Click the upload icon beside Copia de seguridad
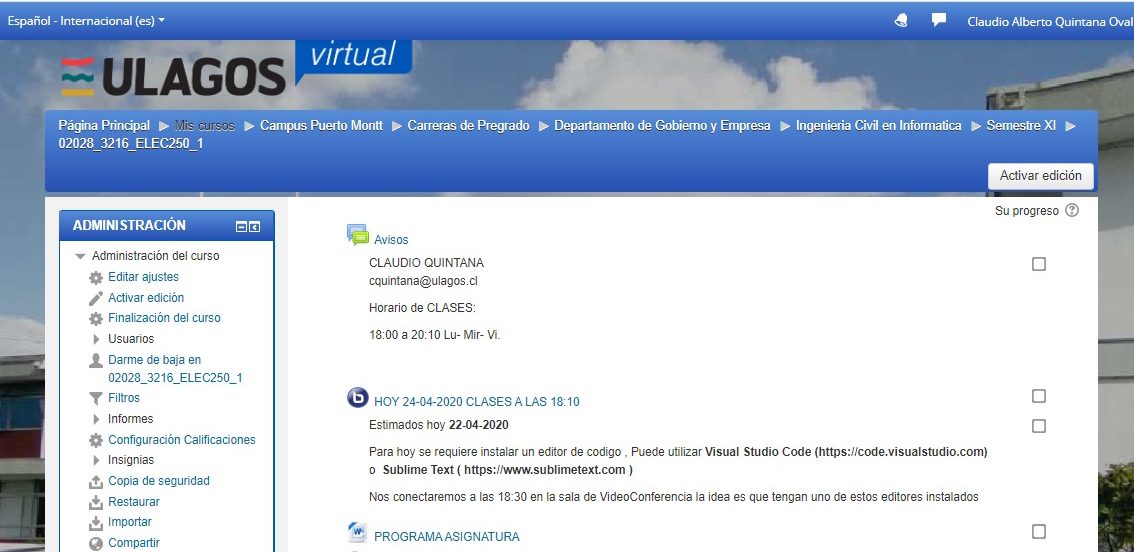The height and width of the screenshot is (552, 1134). pos(95,482)
